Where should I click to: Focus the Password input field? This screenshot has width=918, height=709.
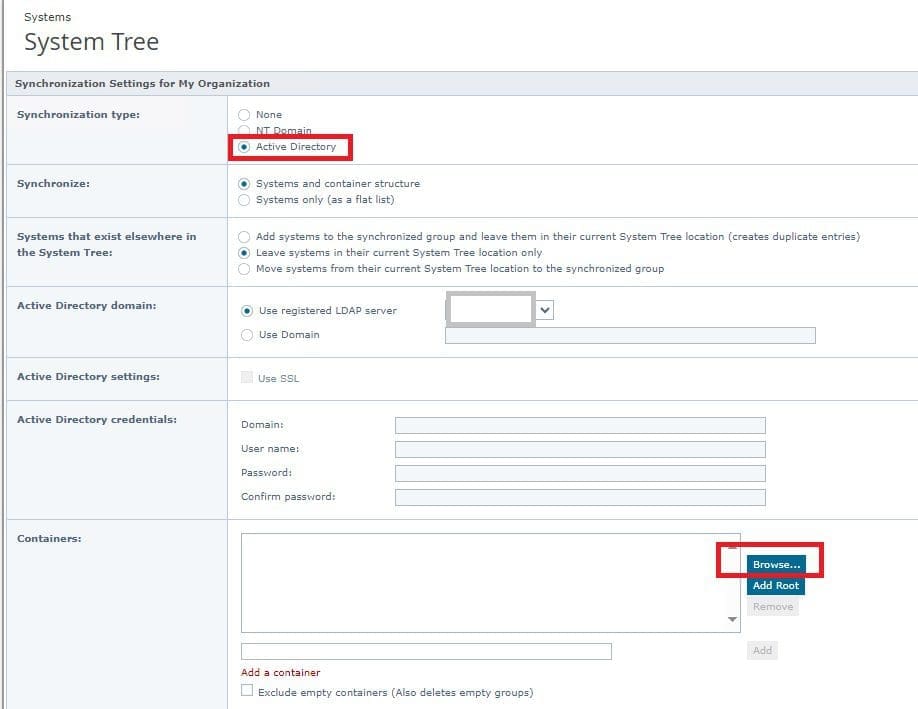[x=580, y=474]
